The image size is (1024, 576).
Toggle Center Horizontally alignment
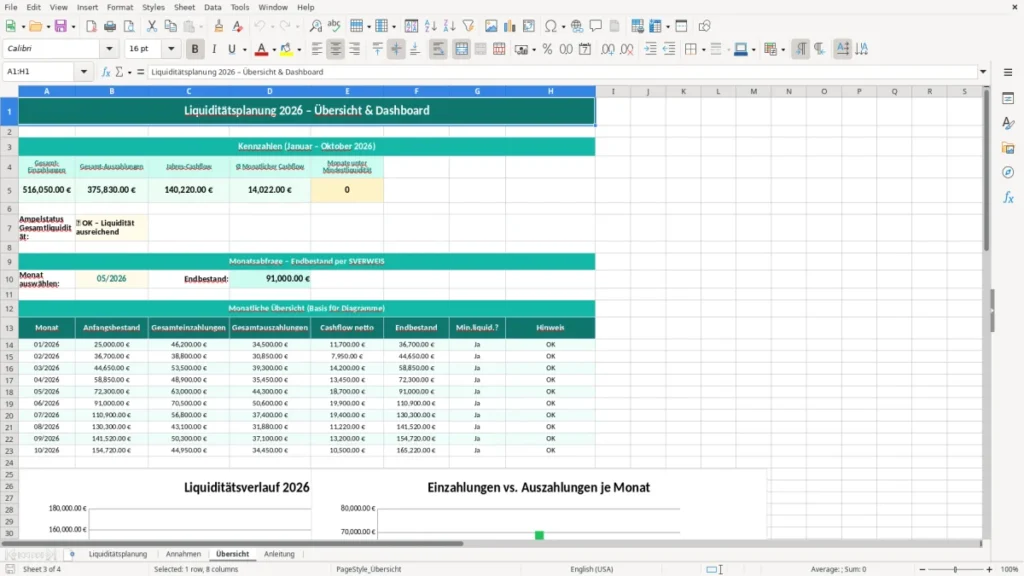point(336,49)
